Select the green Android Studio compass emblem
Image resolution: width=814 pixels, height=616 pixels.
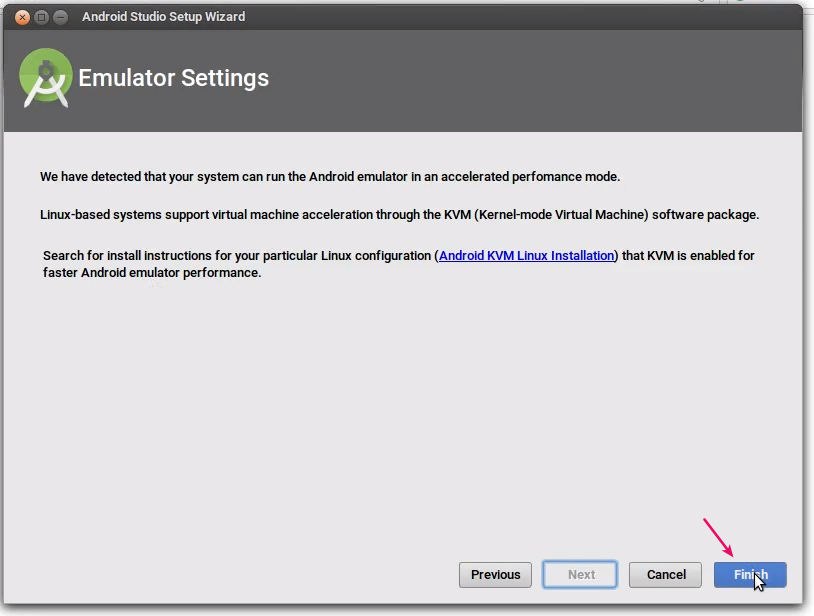click(x=45, y=78)
